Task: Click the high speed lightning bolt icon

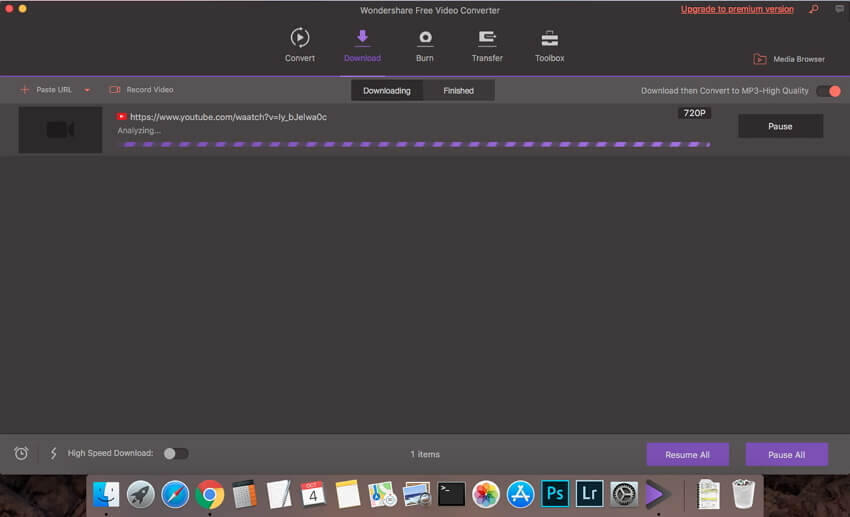Action: (53, 453)
